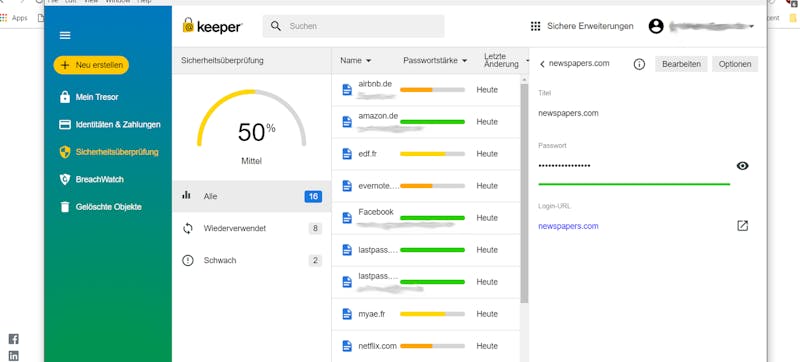This screenshot has width=800, height=362.
Task: Open Identitäten & Zahlungen section
Action: click(118, 124)
